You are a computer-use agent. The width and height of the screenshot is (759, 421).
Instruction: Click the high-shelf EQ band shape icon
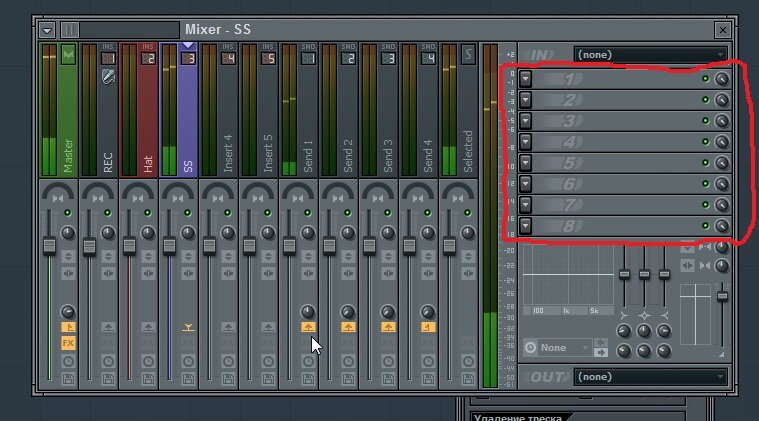click(664, 316)
